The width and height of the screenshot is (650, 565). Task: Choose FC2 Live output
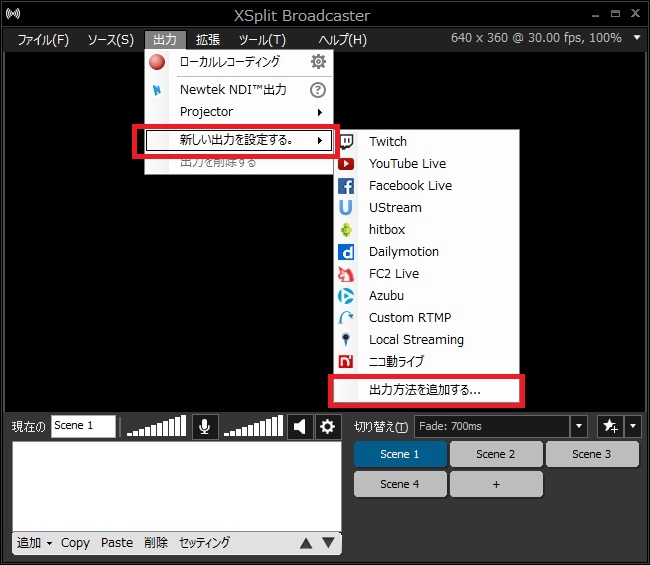427,274
